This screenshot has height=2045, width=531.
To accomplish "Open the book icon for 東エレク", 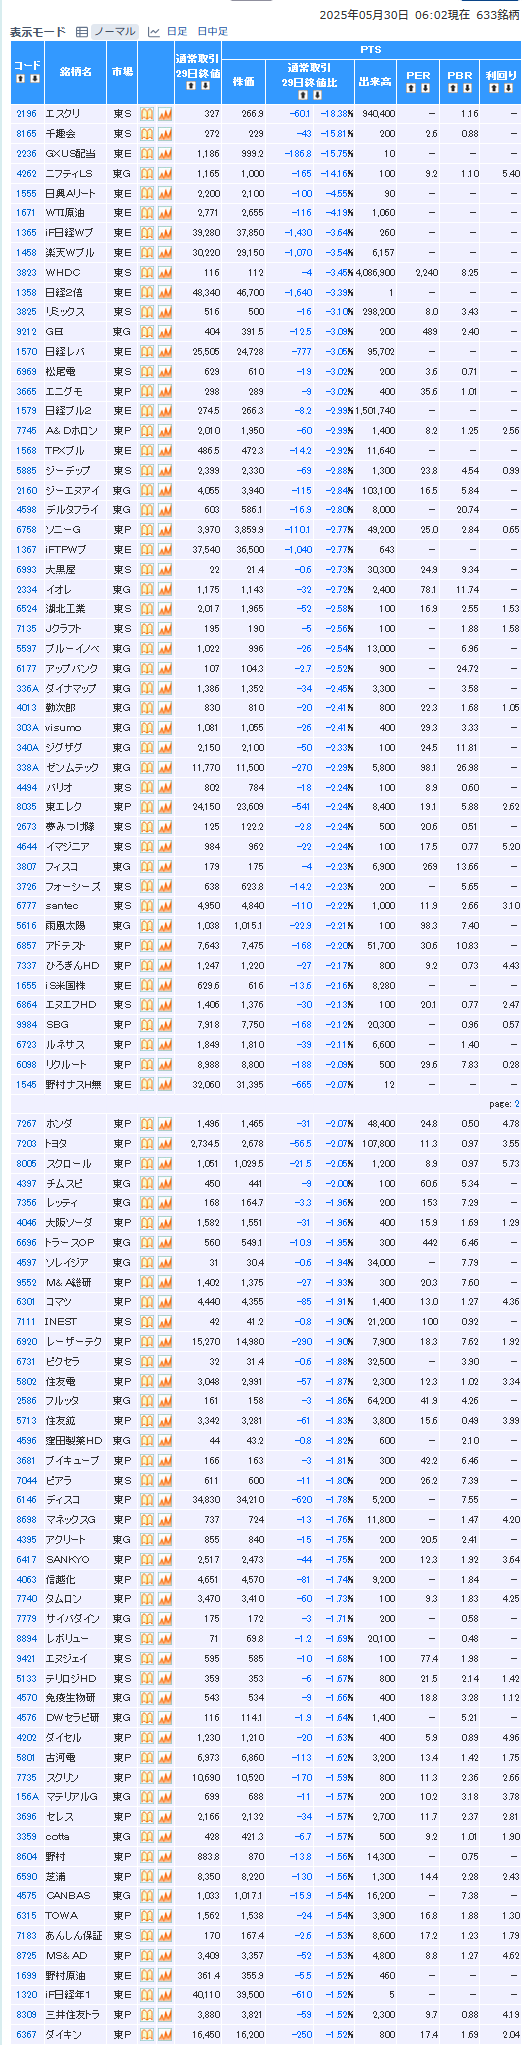I will (146, 806).
